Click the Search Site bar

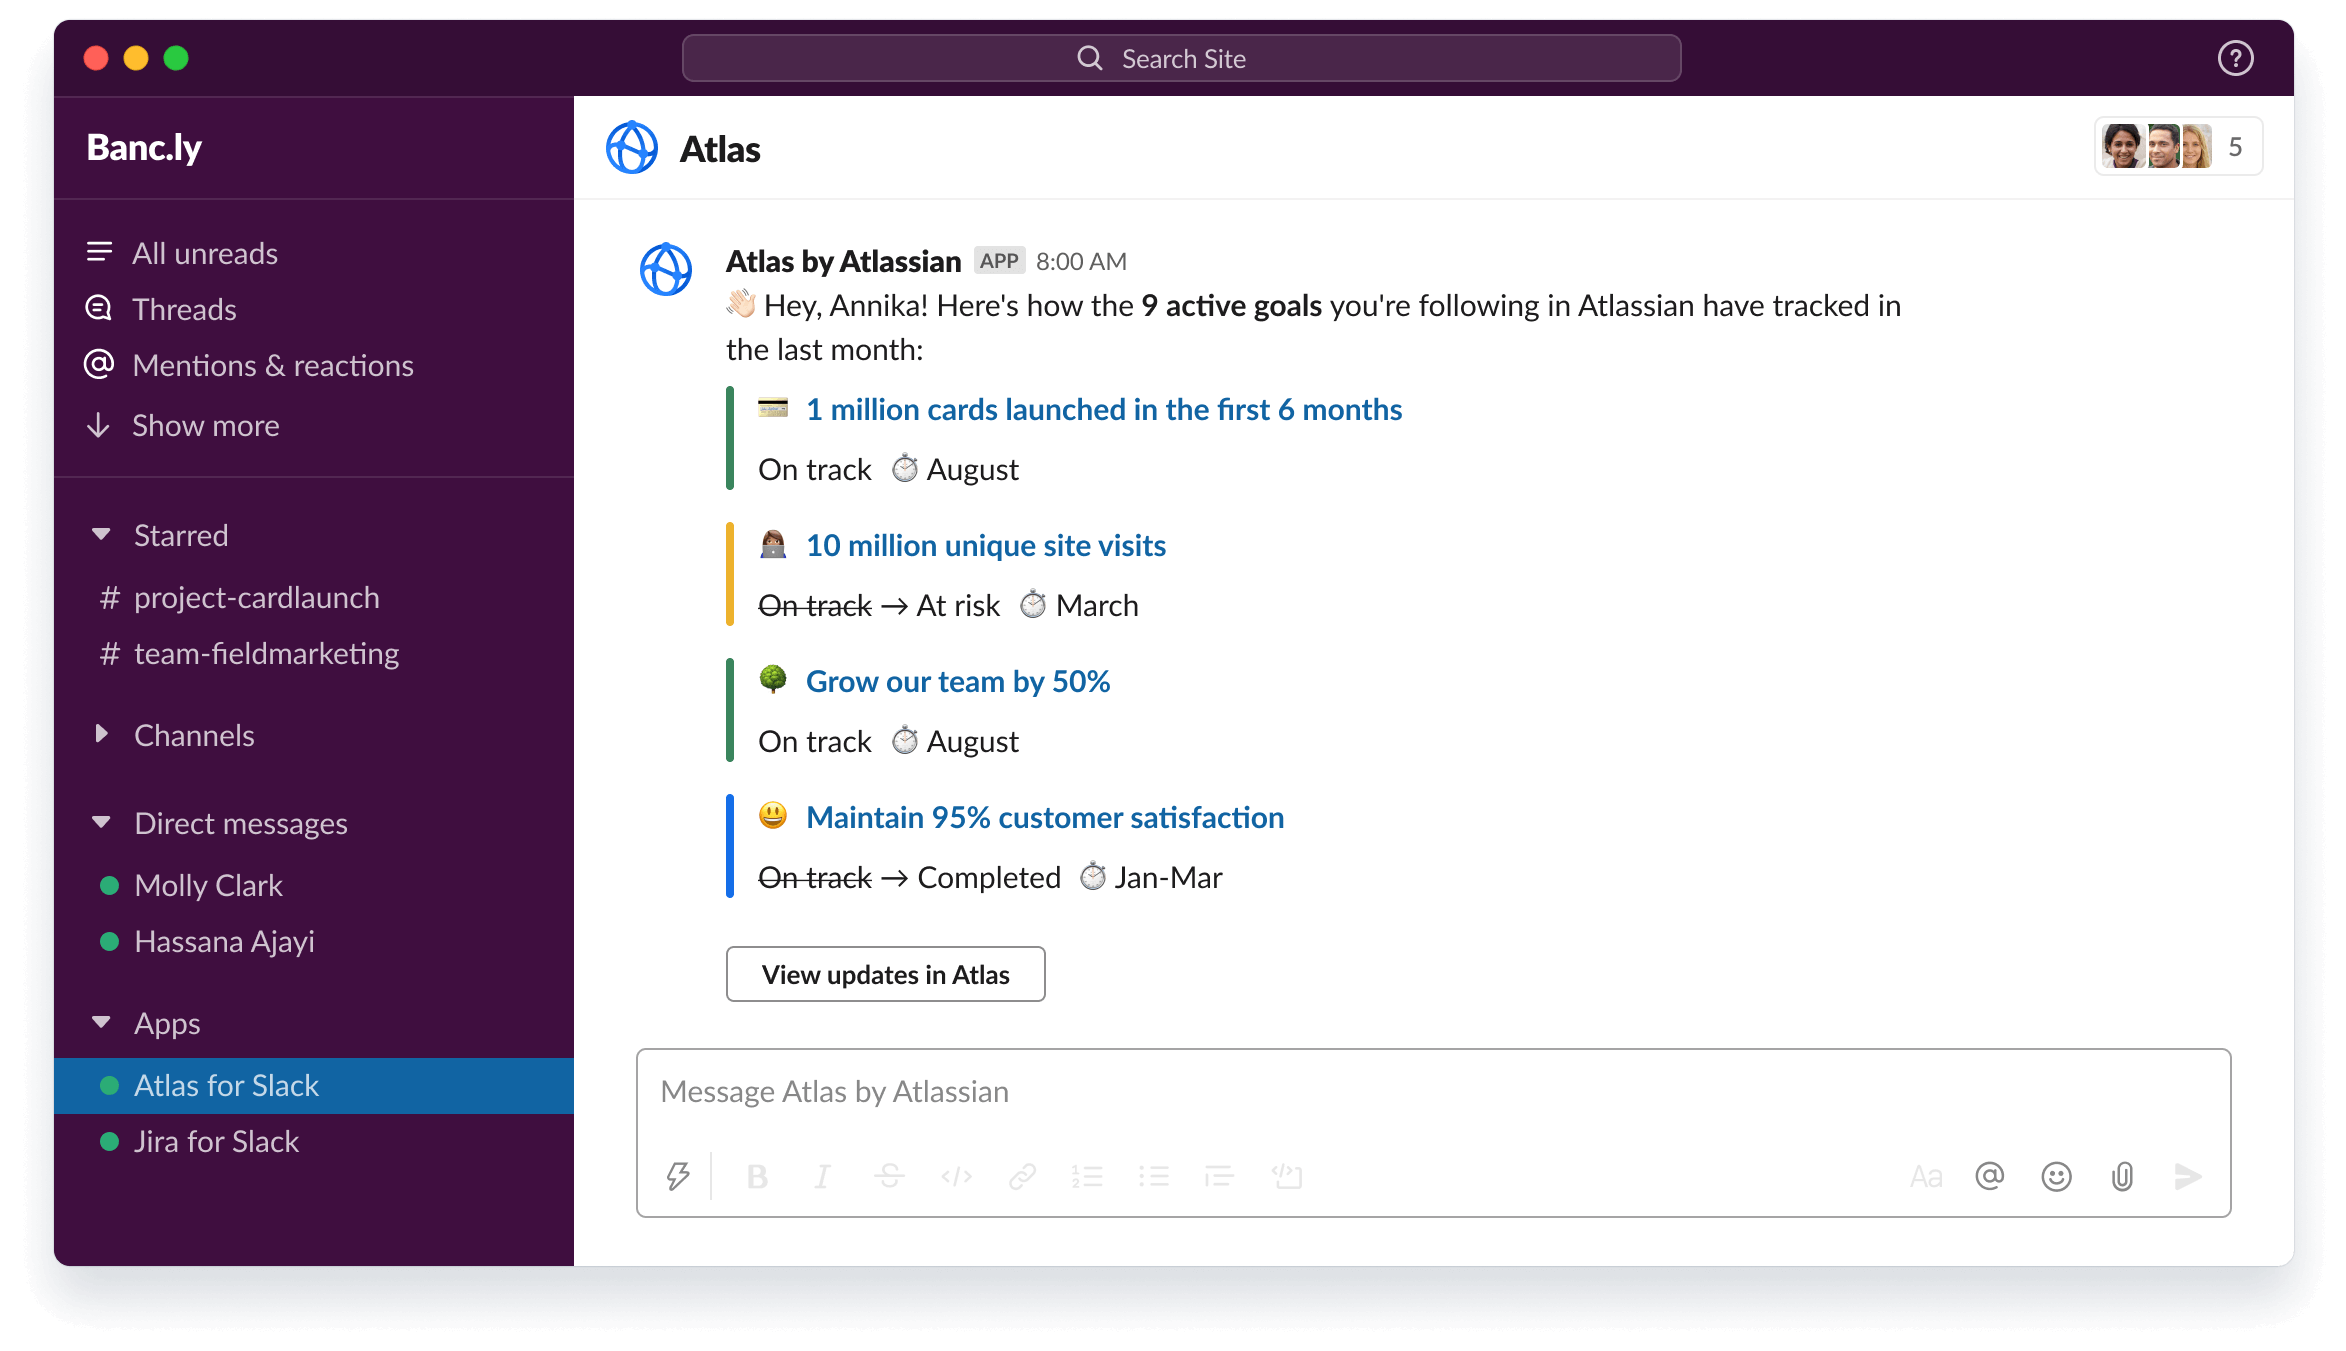tap(1173, 58)
